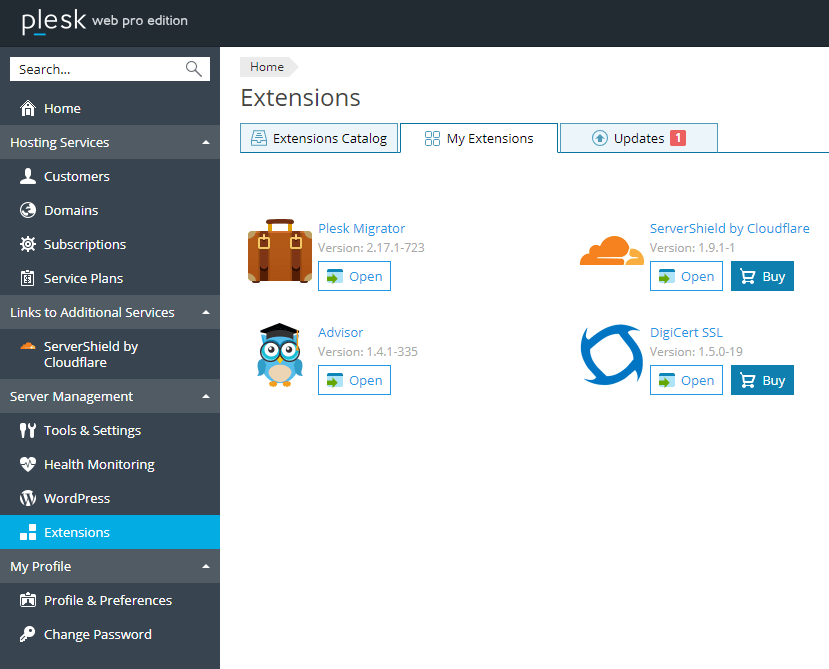Go to Change Password

click(x=97, y=634)
